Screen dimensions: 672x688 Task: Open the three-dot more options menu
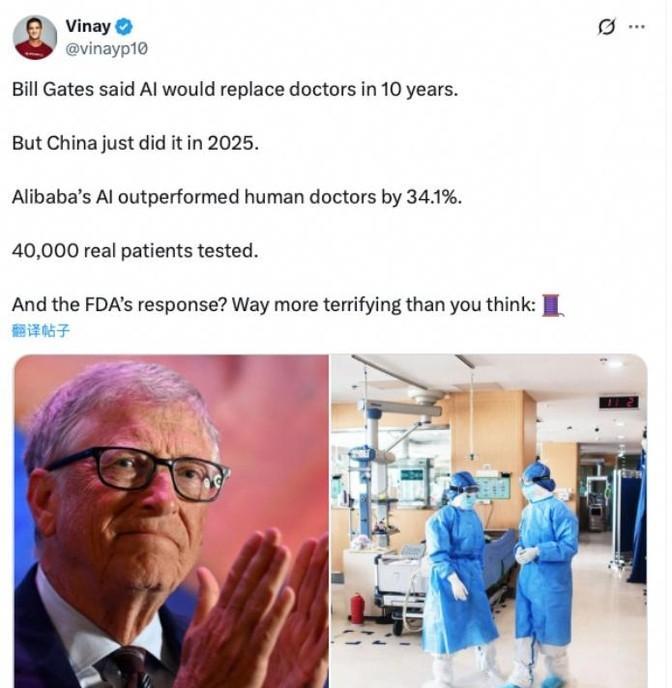[x=636, y=27]
